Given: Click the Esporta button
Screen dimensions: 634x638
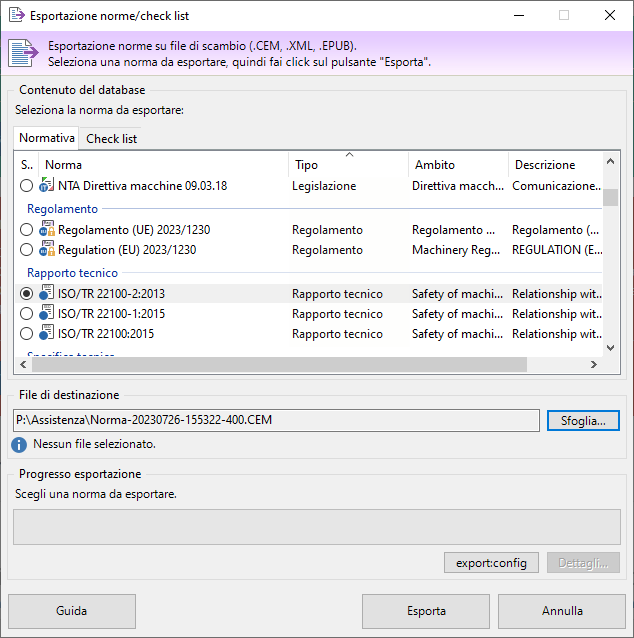Looking at the screenshot, I should pyautogui.click(x=426, y=611).
